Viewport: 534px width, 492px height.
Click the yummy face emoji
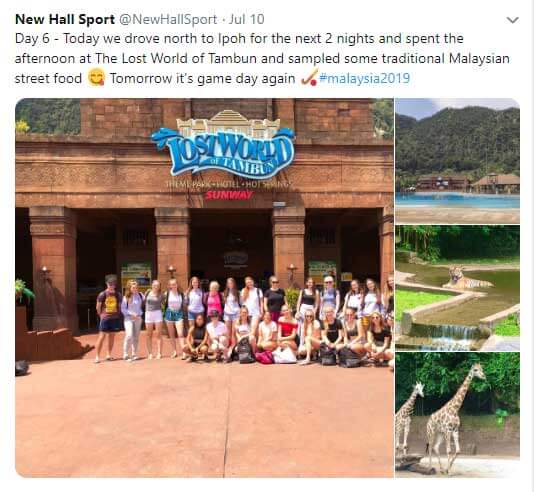click(x=96, y=77)
